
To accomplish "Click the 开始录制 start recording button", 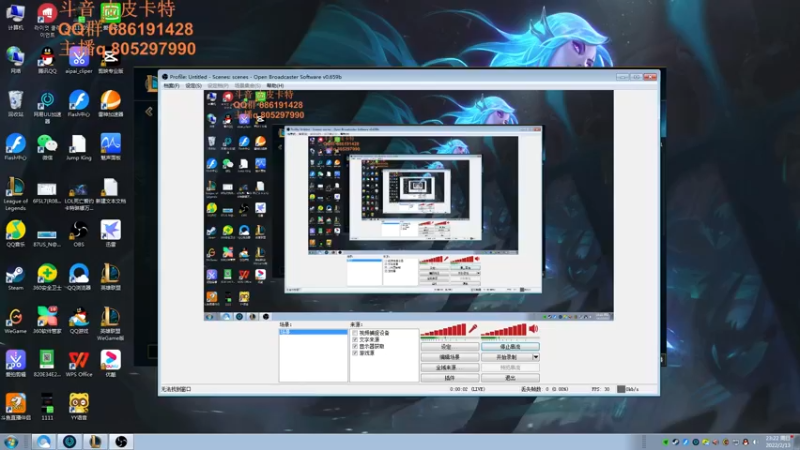I will tap(507, 357).
